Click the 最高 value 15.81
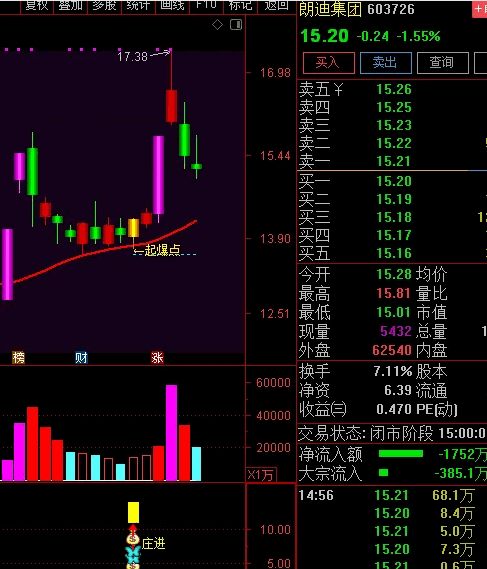The width and height of the screenshot is (487, 569). point(394,293)
